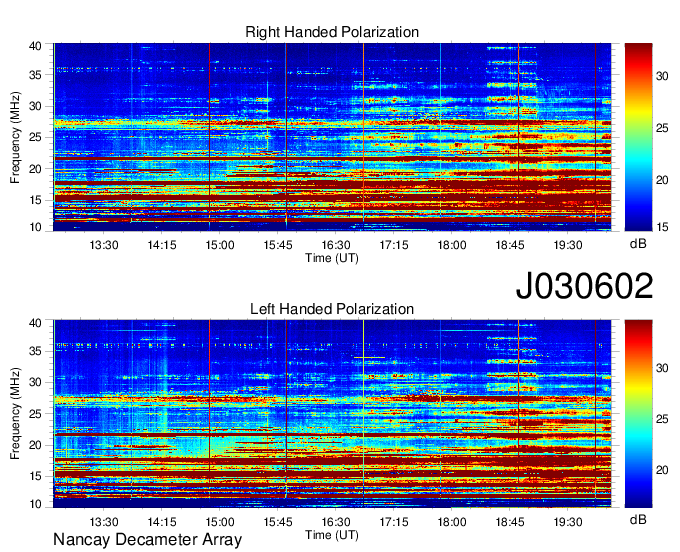Click 15:00 tick on Left Handed time axis
Viewport: 680px width, 552px height.
[220, 522]
